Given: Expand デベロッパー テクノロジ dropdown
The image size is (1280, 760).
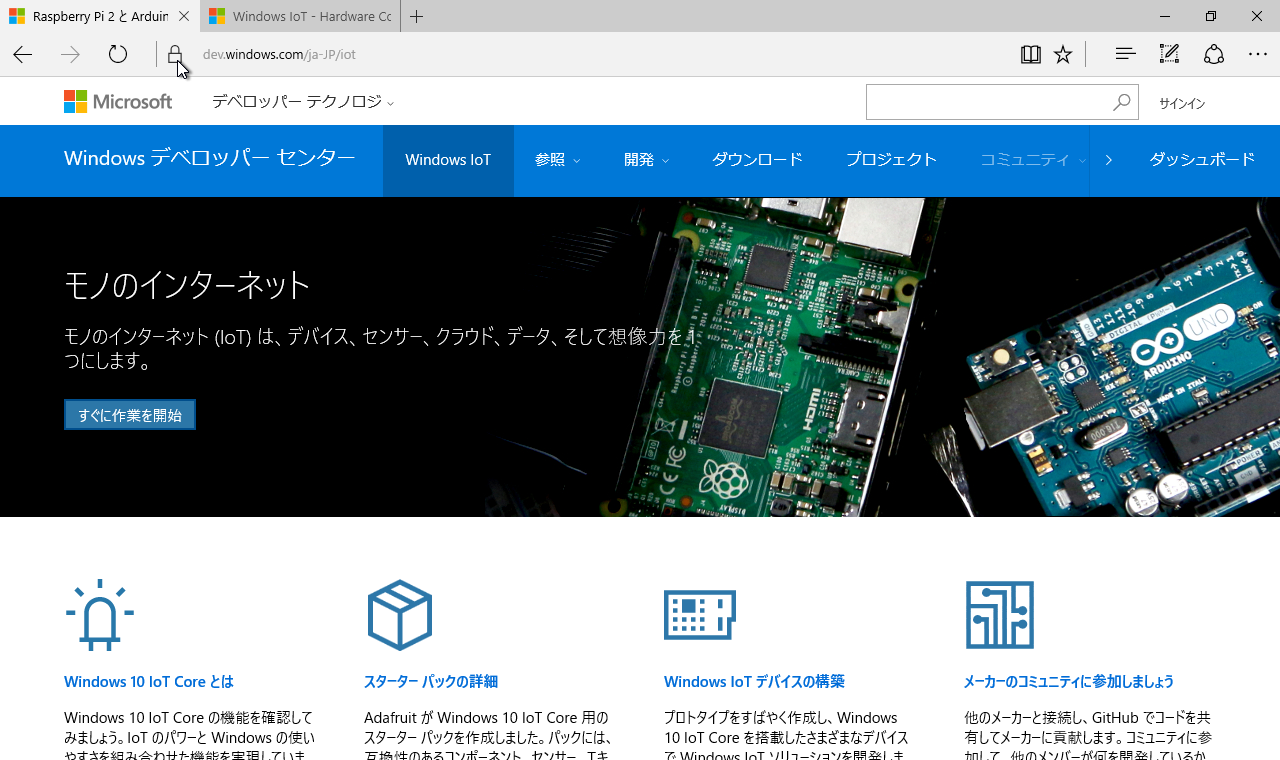Looking at the screenshot, I should coord(303,102).
